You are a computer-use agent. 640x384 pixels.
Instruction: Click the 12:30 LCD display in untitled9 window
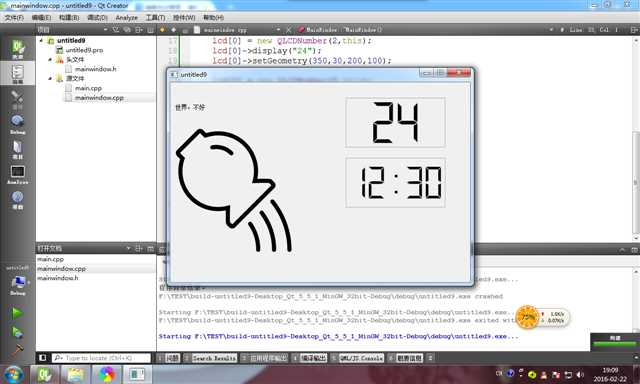click(x=395, y=183)
